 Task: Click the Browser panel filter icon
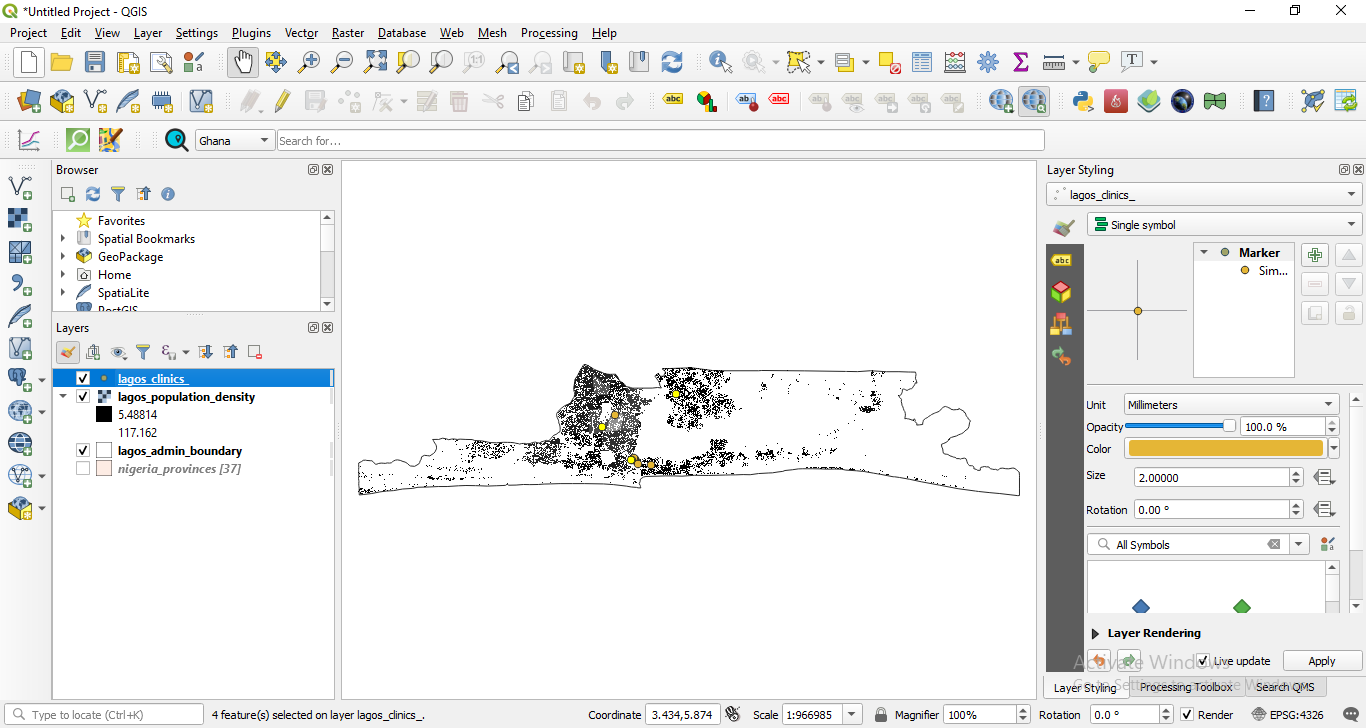coord(118,194)
